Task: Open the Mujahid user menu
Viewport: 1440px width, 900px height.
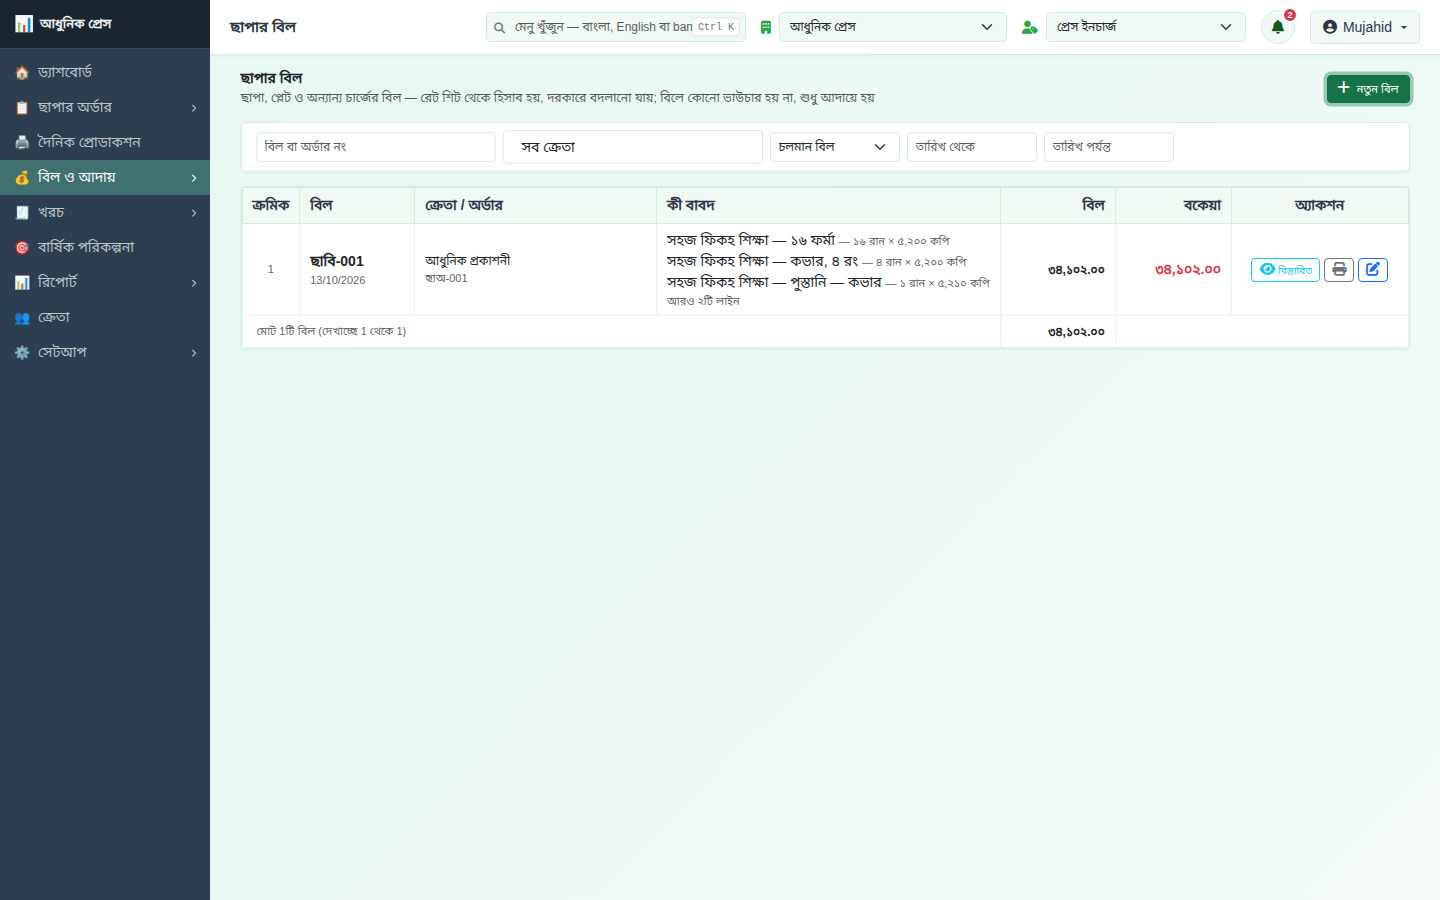Action: (1365, 27)
